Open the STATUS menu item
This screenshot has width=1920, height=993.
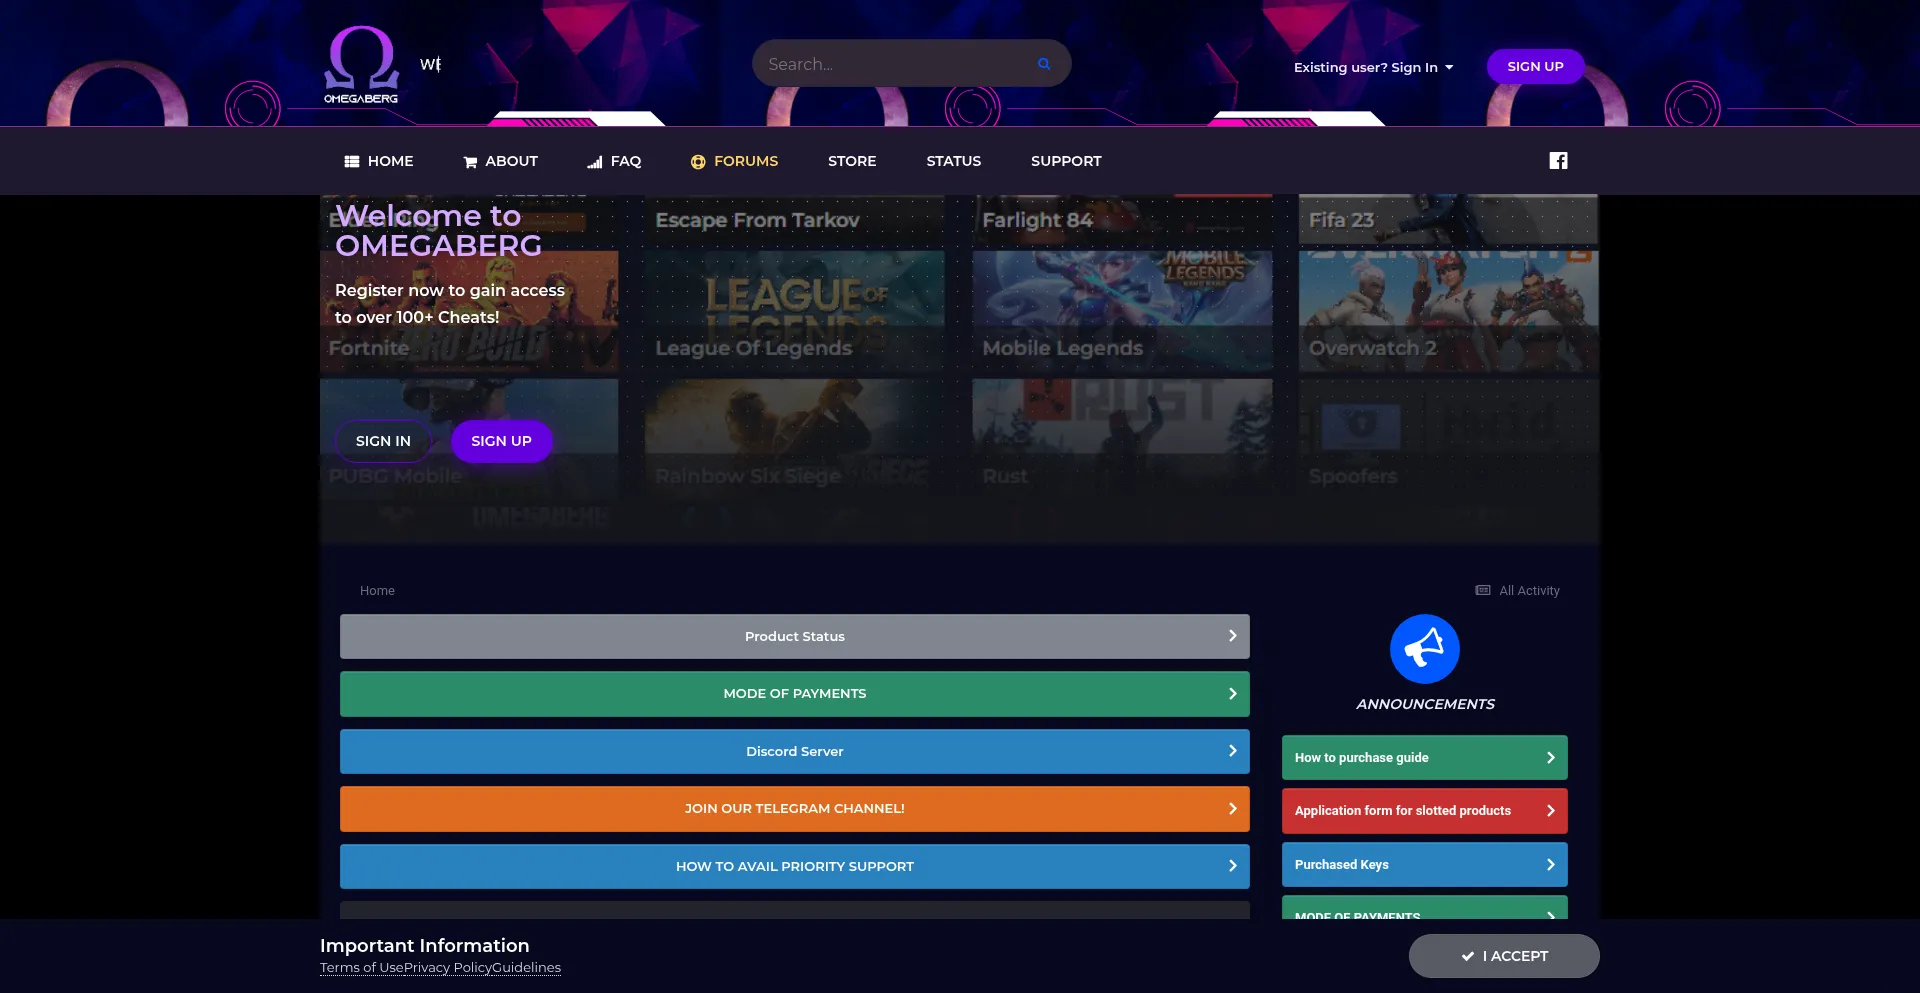click(x=954, y=161)
